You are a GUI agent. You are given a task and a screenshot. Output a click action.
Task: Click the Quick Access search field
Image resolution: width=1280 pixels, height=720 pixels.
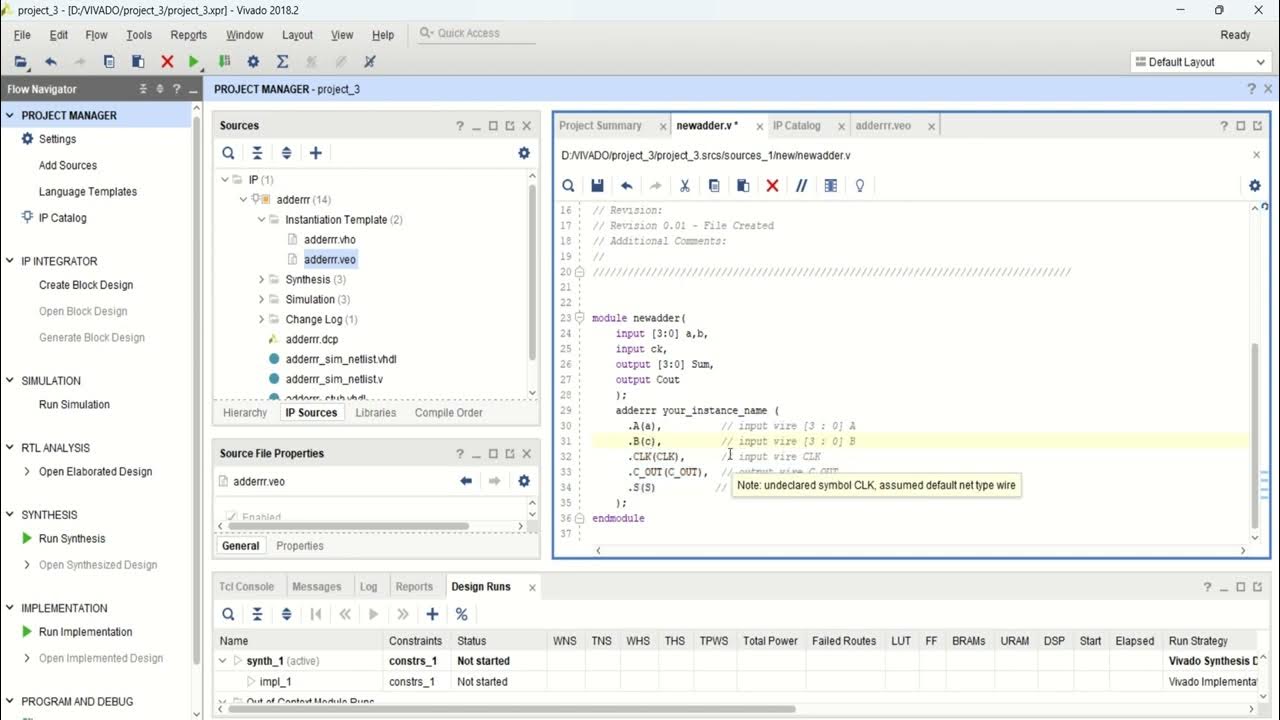point(469,33)
